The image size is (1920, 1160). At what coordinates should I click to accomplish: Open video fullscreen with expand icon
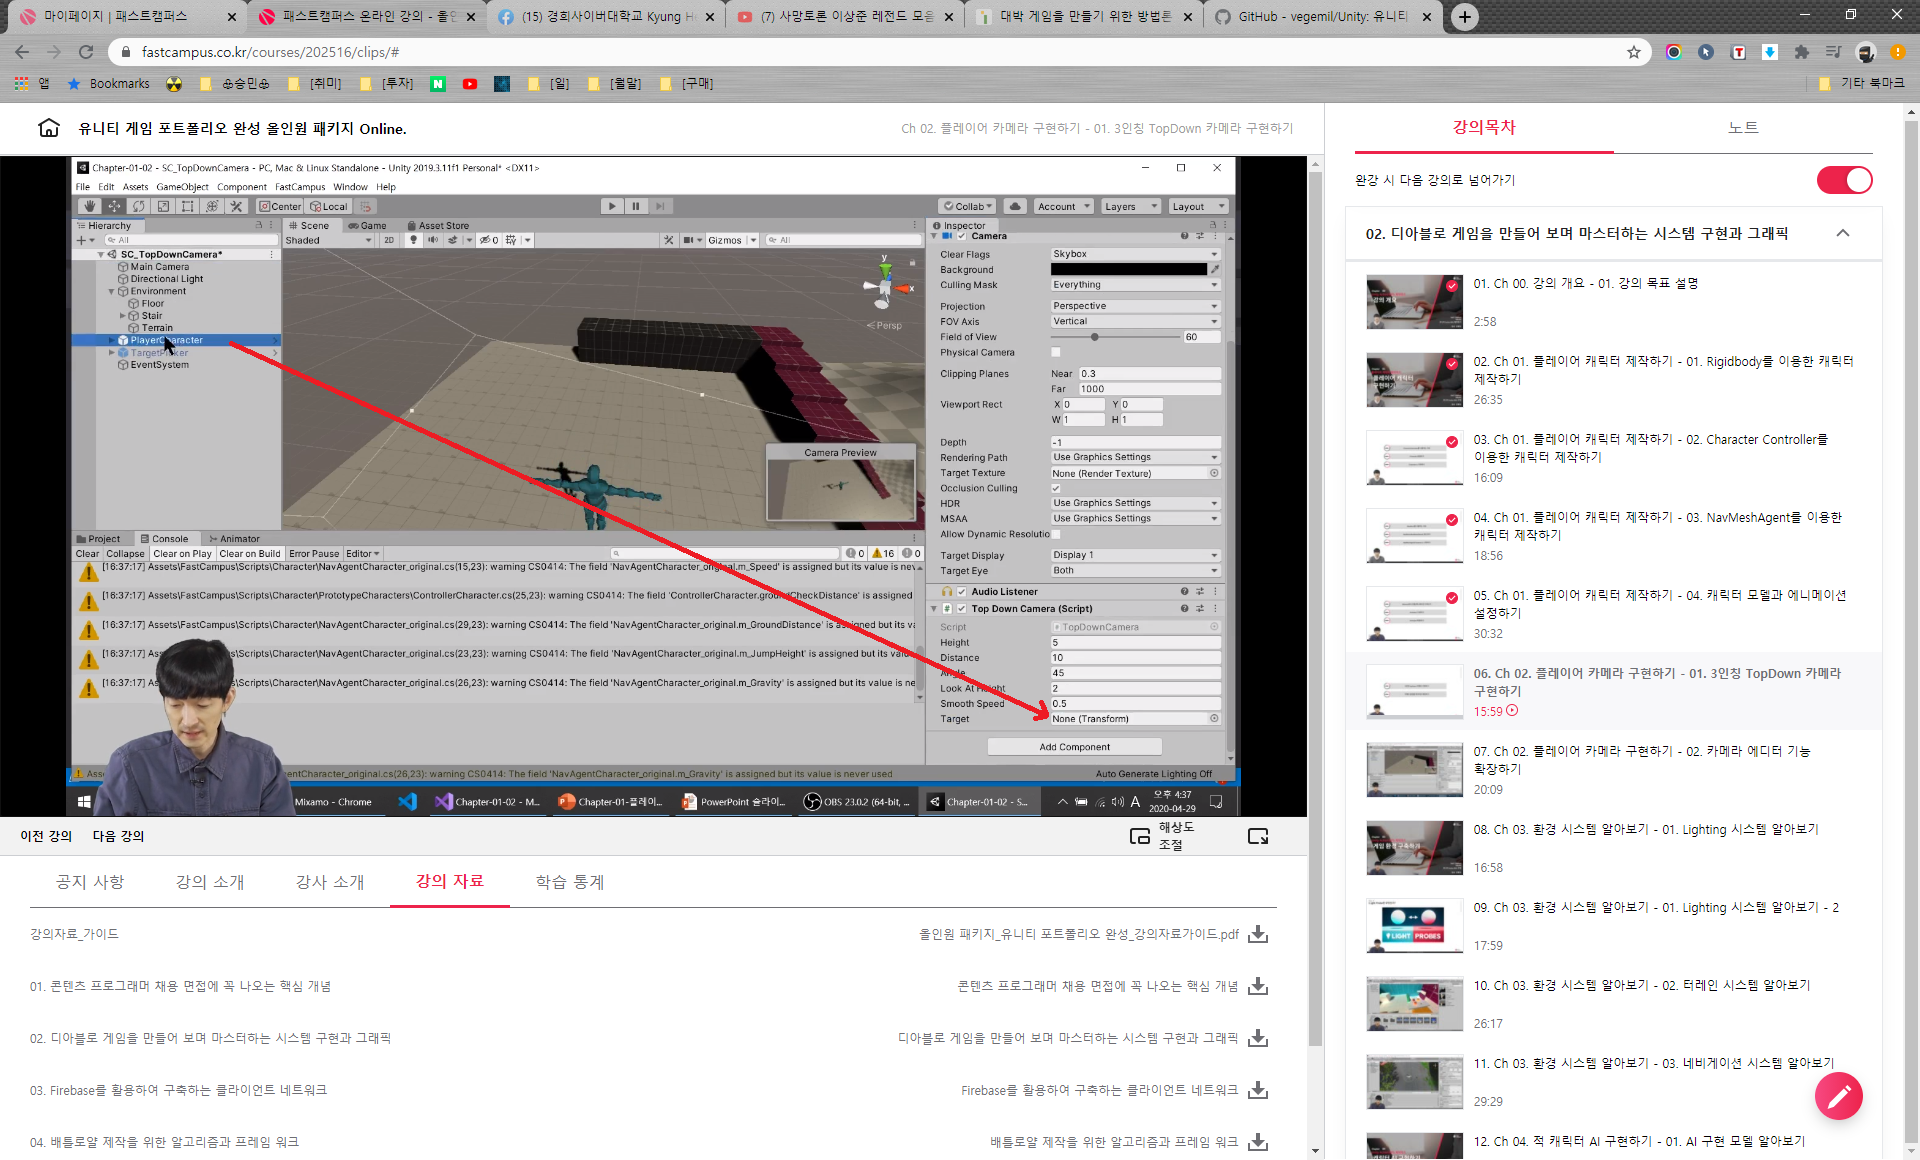coord(1258,836)
